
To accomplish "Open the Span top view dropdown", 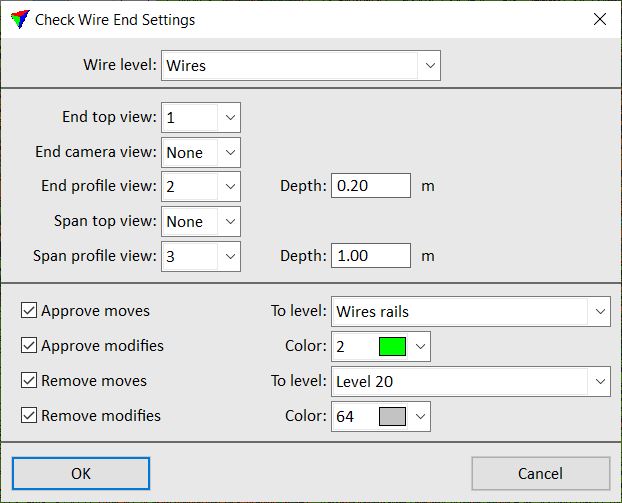I will pos(201,221).
